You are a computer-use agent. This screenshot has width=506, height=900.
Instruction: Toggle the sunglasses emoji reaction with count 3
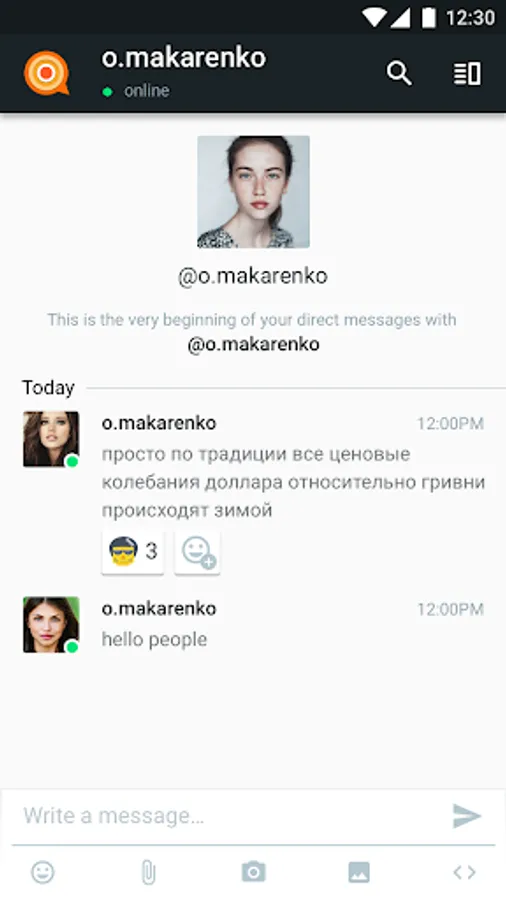click(x=133, y=552)
